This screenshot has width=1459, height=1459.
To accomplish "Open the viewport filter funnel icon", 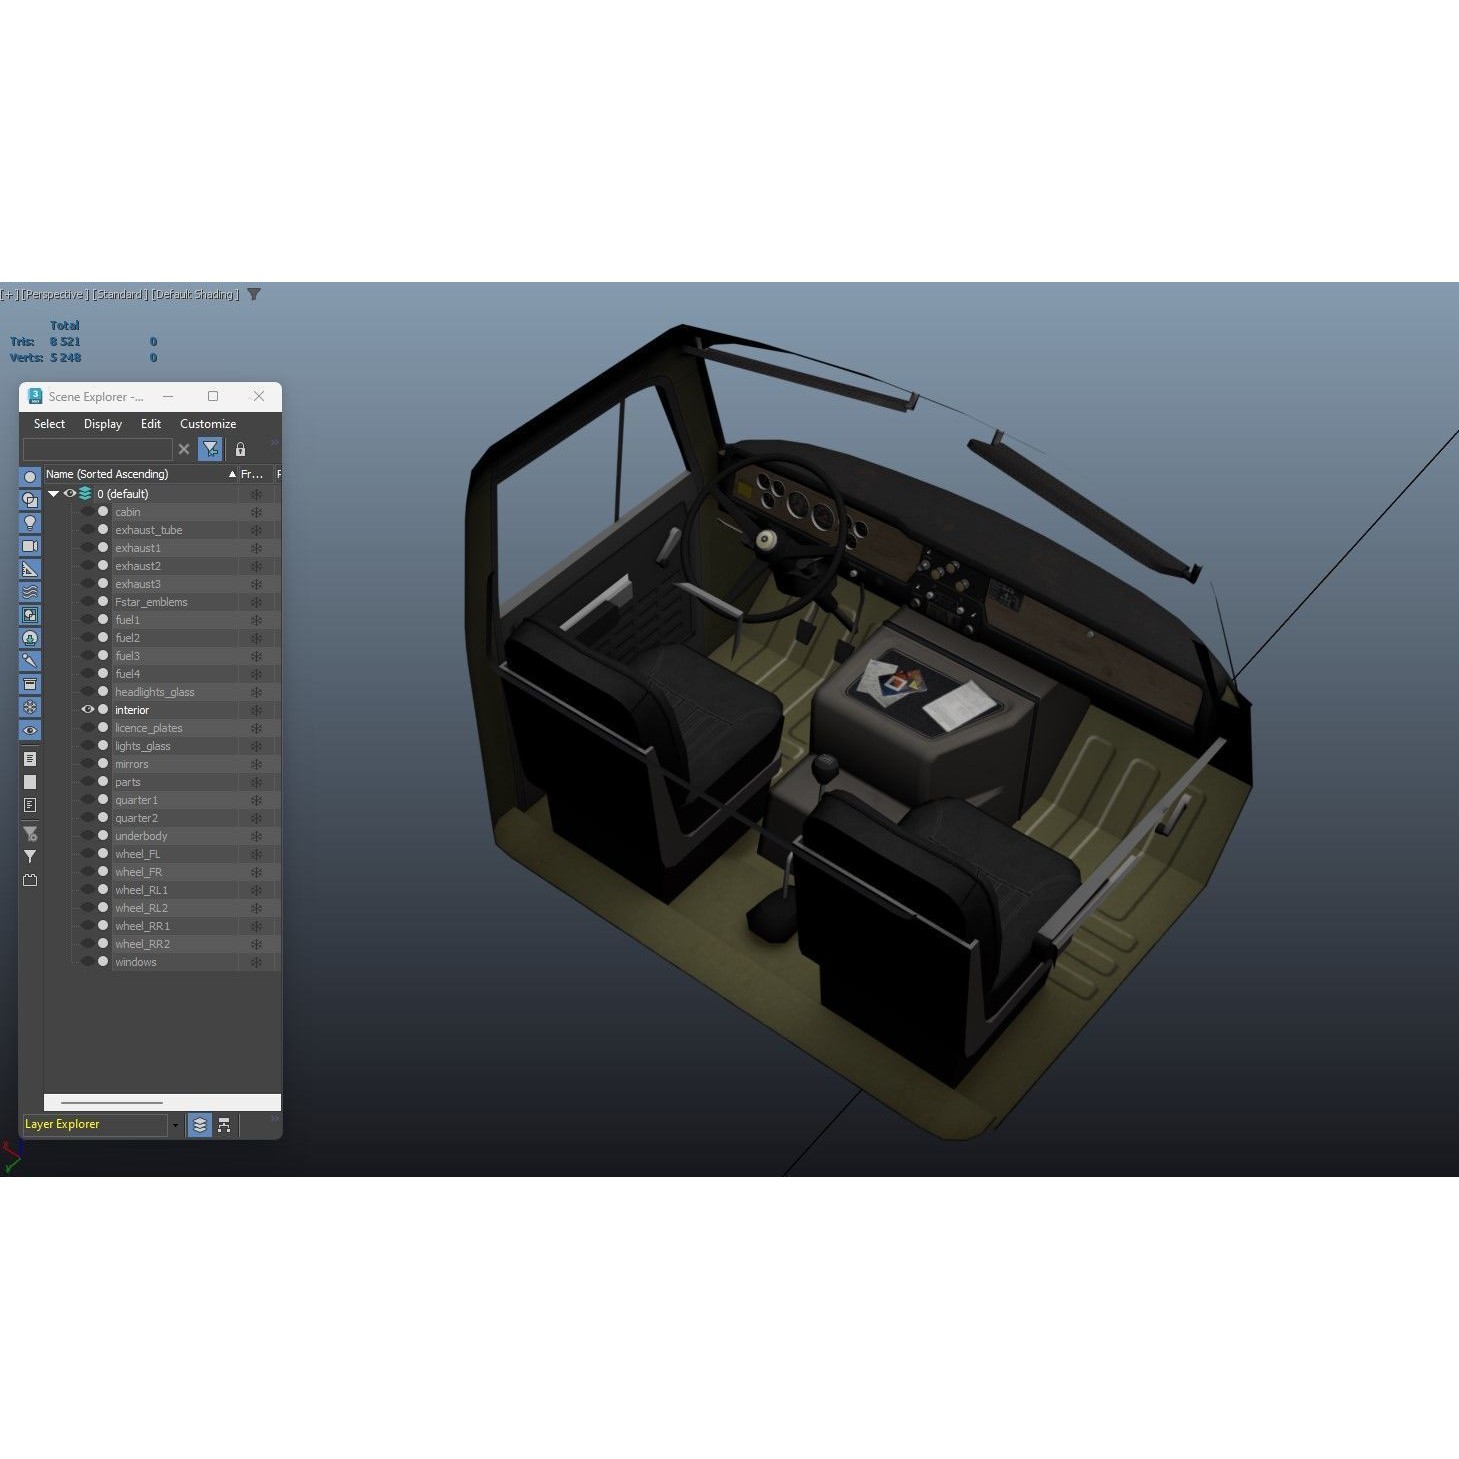I will pos(254,294).
